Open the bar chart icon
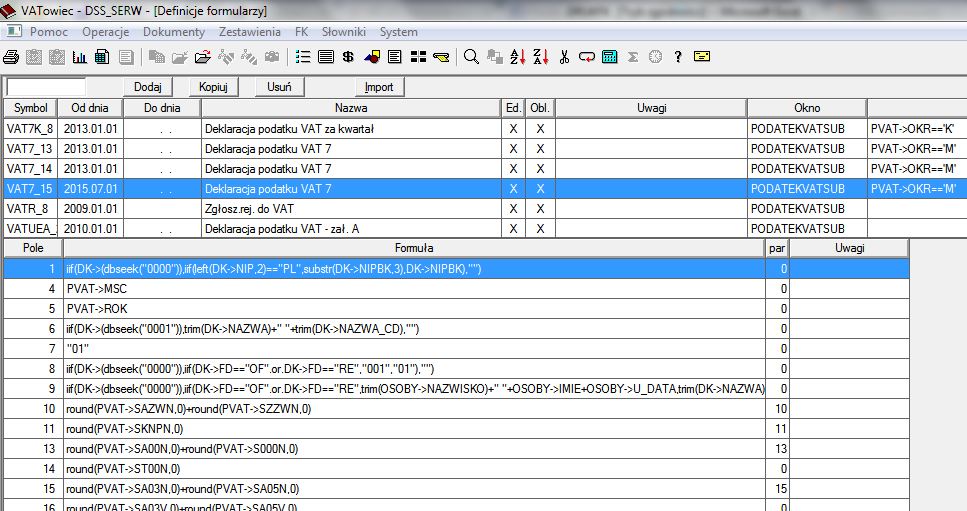 80,56
